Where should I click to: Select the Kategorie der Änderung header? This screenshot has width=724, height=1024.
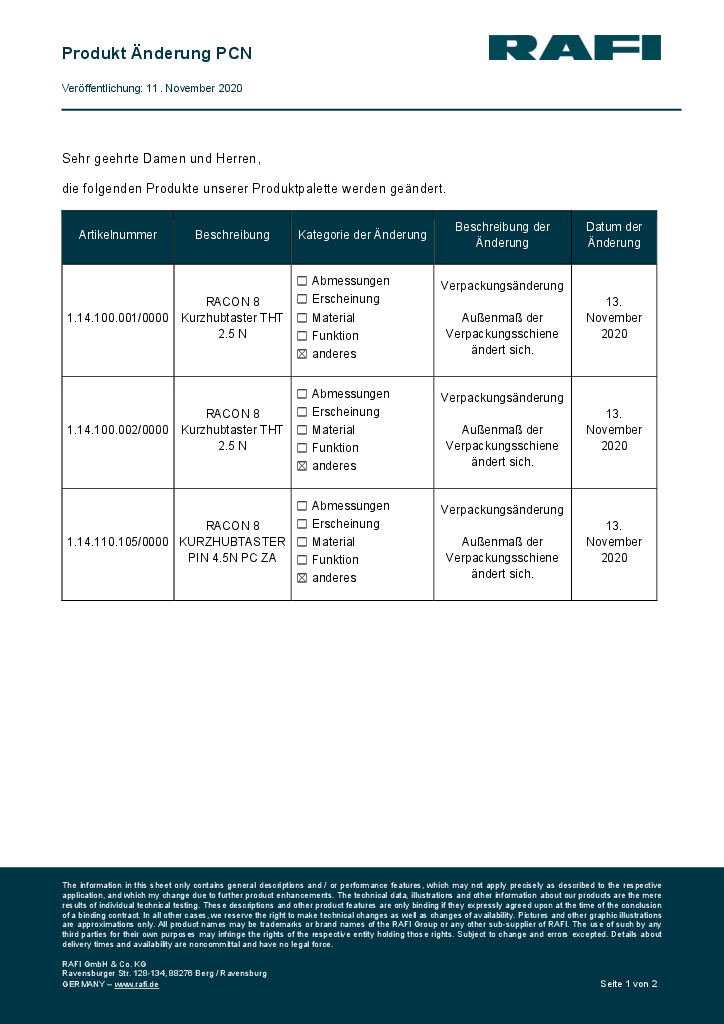click(362, 236)
